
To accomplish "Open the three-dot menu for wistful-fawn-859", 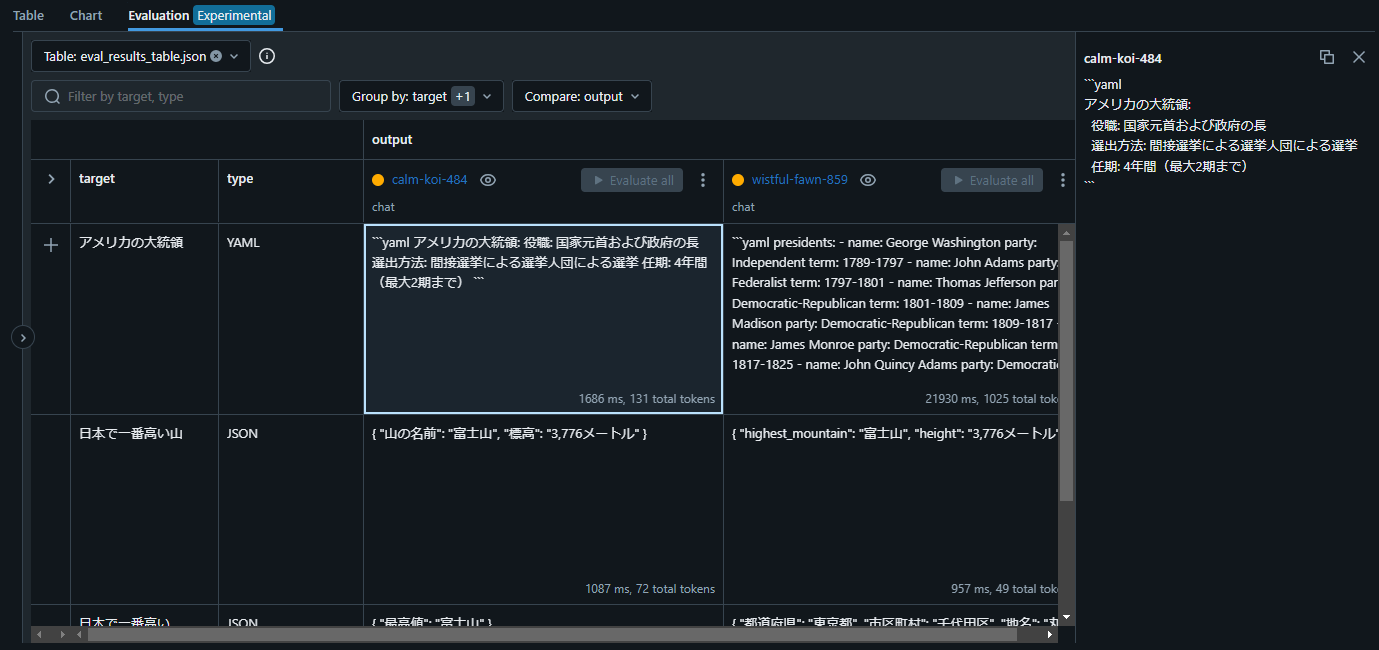I will point(1062,179).
